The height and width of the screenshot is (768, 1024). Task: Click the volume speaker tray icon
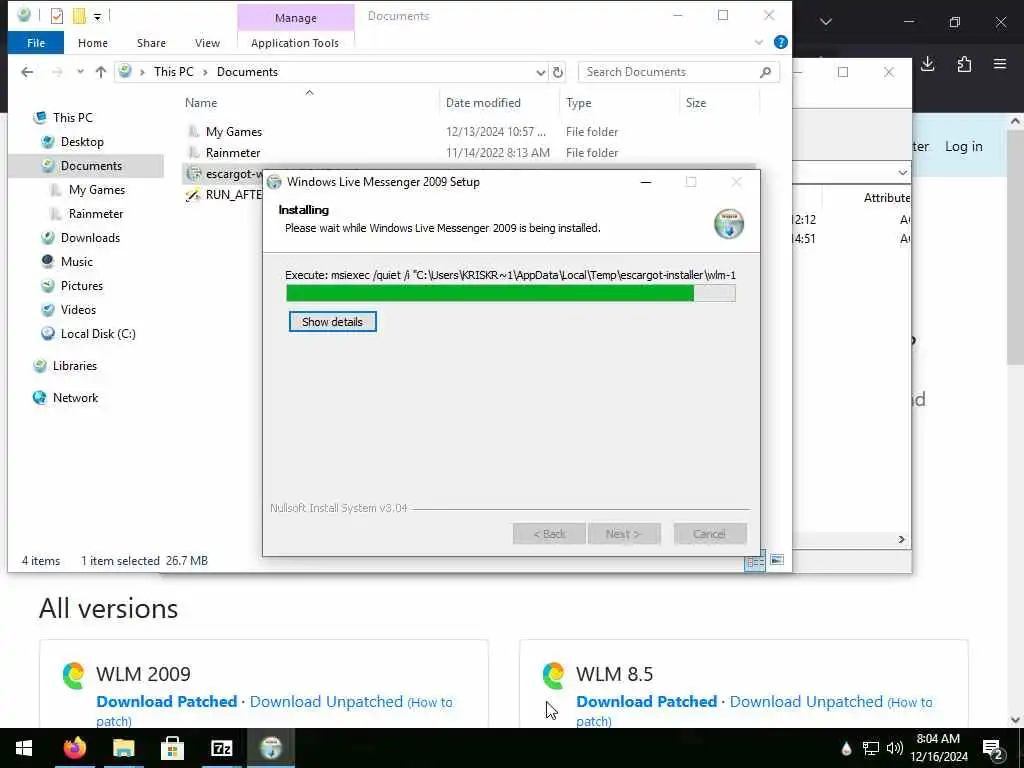895,748
